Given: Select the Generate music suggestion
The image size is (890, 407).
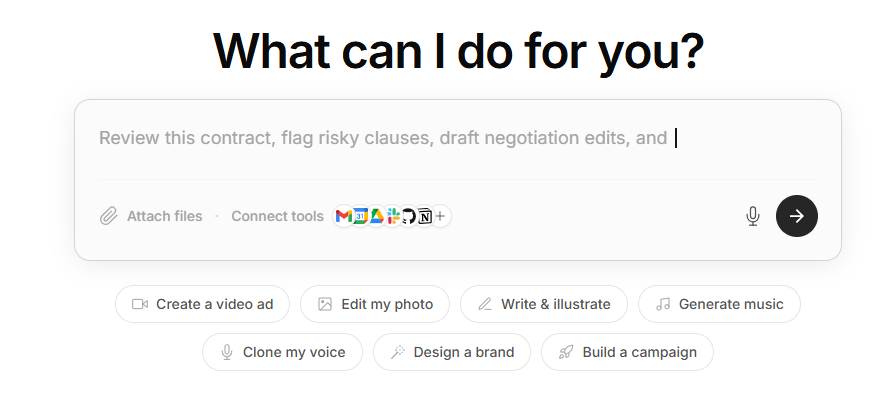Looking at the screenshot, I should pyautogui.click(x=719, y=304).
